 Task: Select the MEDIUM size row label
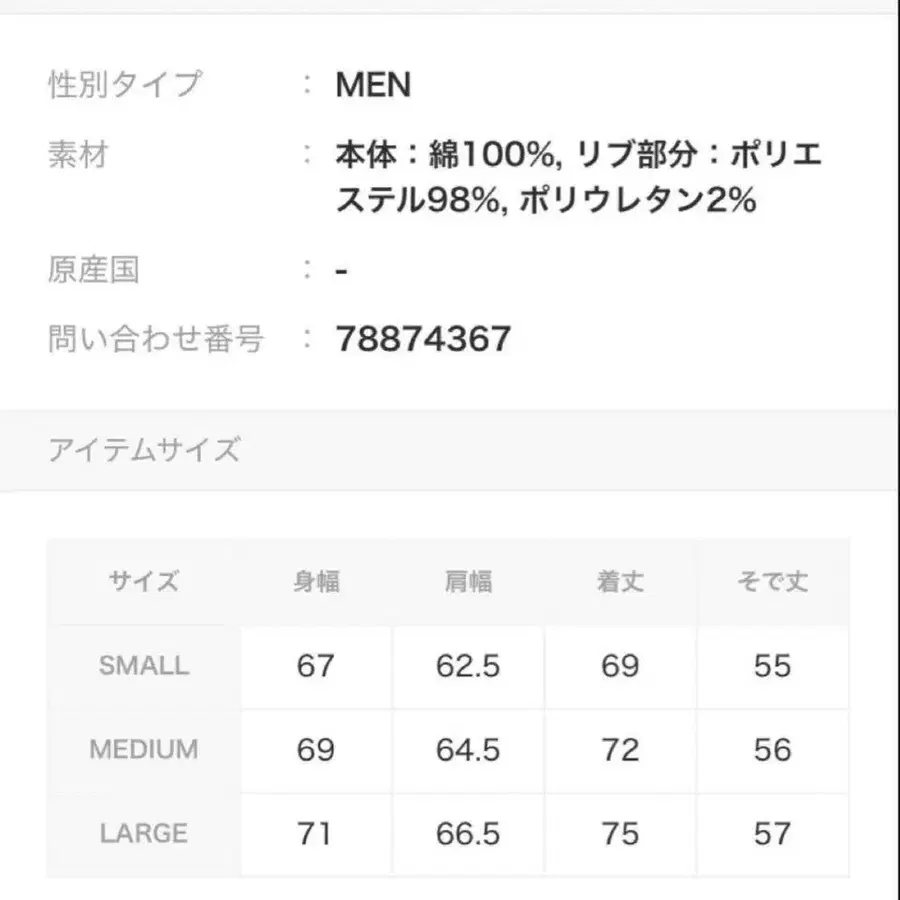point(143,750)
